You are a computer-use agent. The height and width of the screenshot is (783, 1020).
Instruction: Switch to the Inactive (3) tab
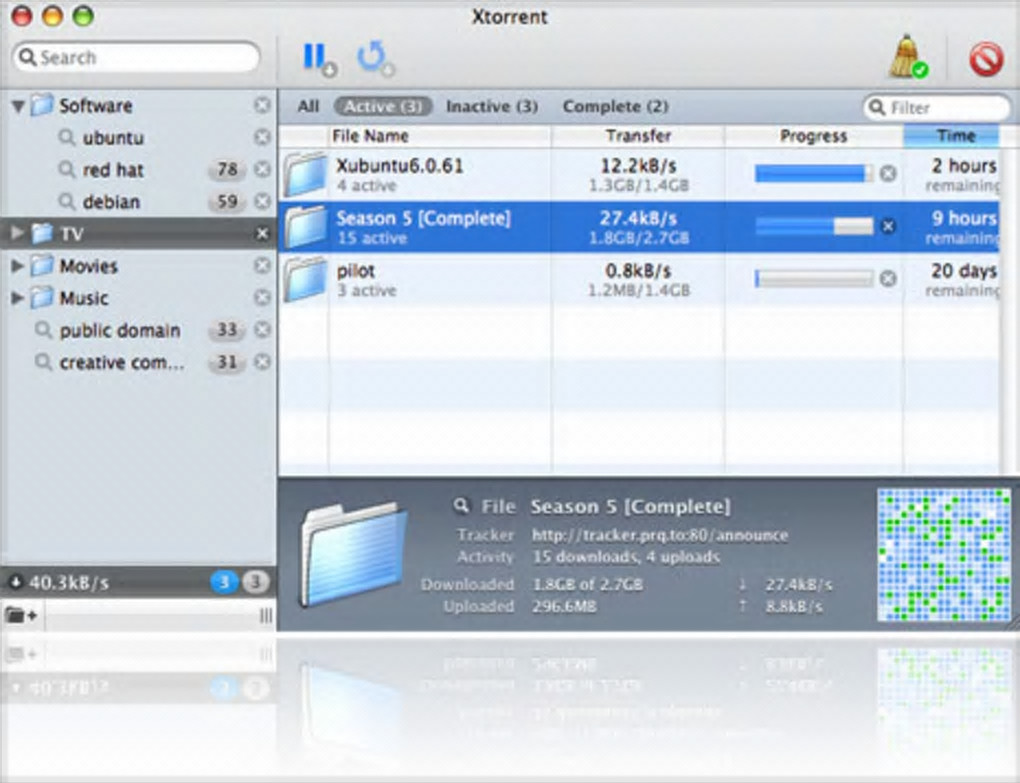492,106
